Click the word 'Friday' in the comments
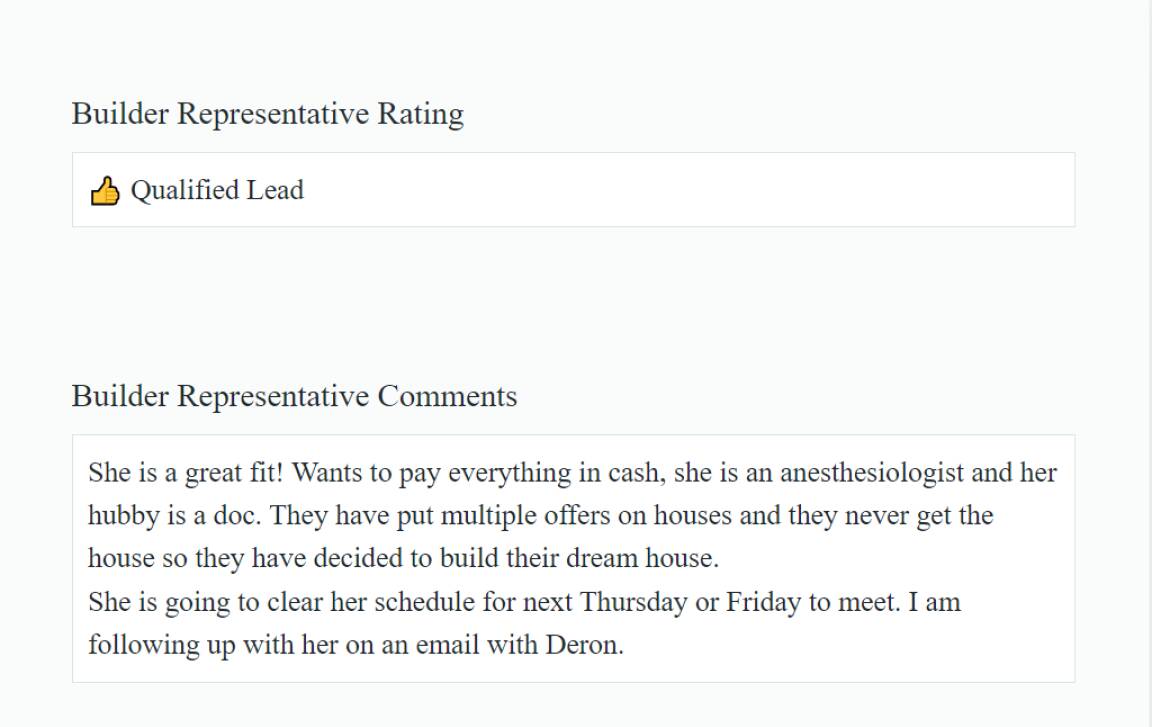 [x=763, y=602]
